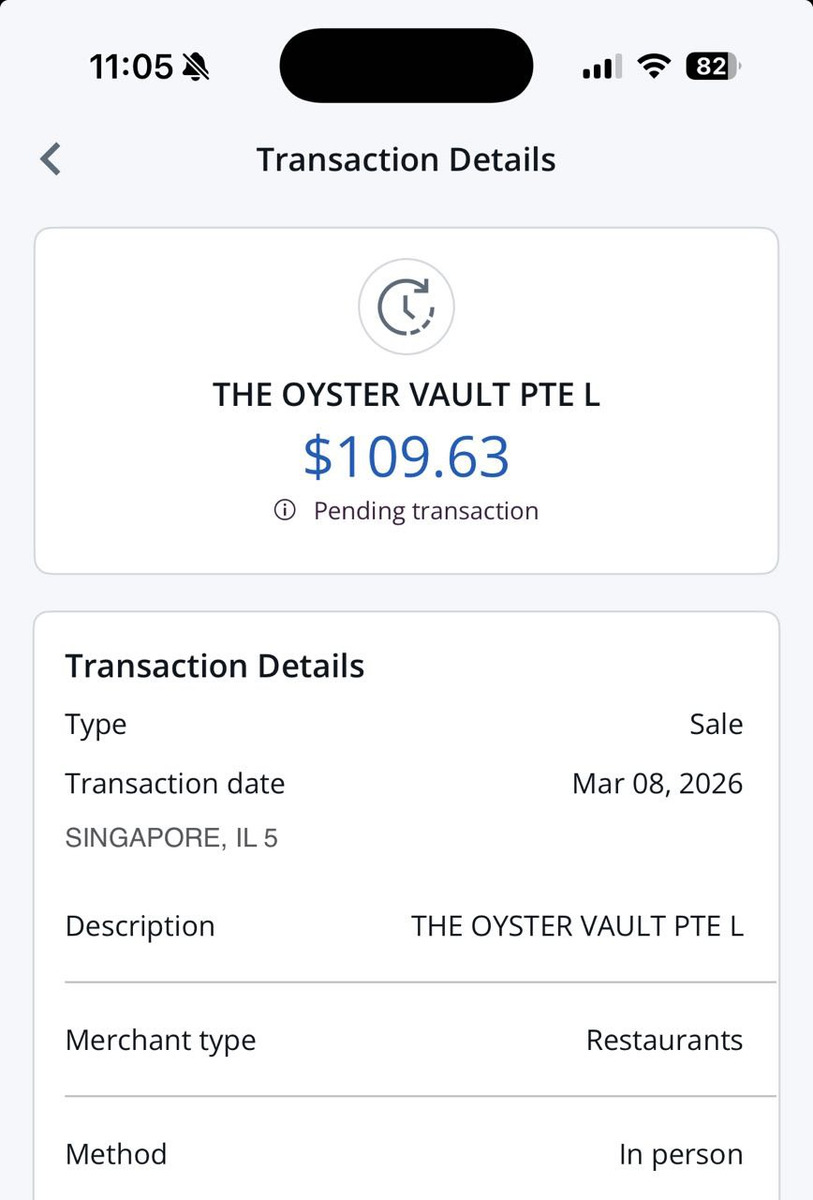This screenshot has width=813, height=1200.
Task: Tap the Wi-Fi status icon
Action: coord(655,67)
